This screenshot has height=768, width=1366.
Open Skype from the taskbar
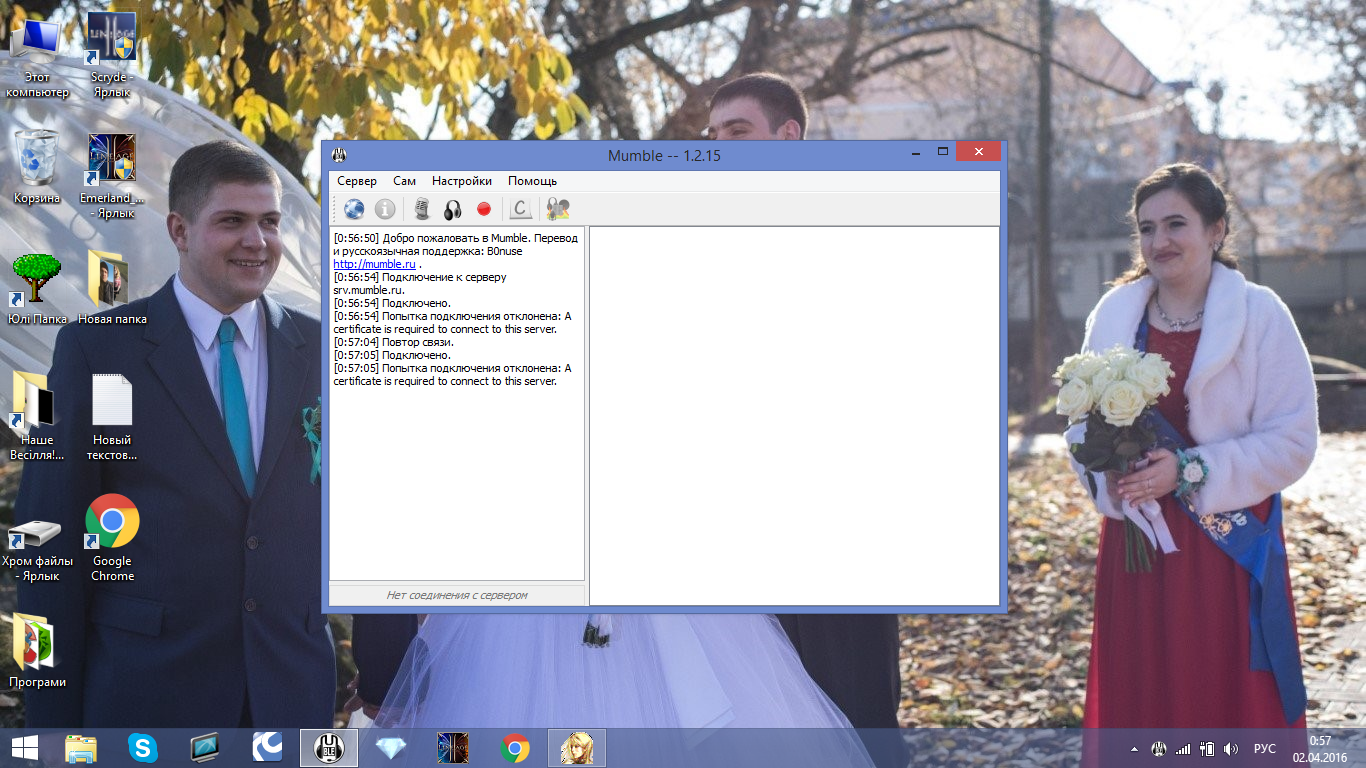(x=143, y=748)
